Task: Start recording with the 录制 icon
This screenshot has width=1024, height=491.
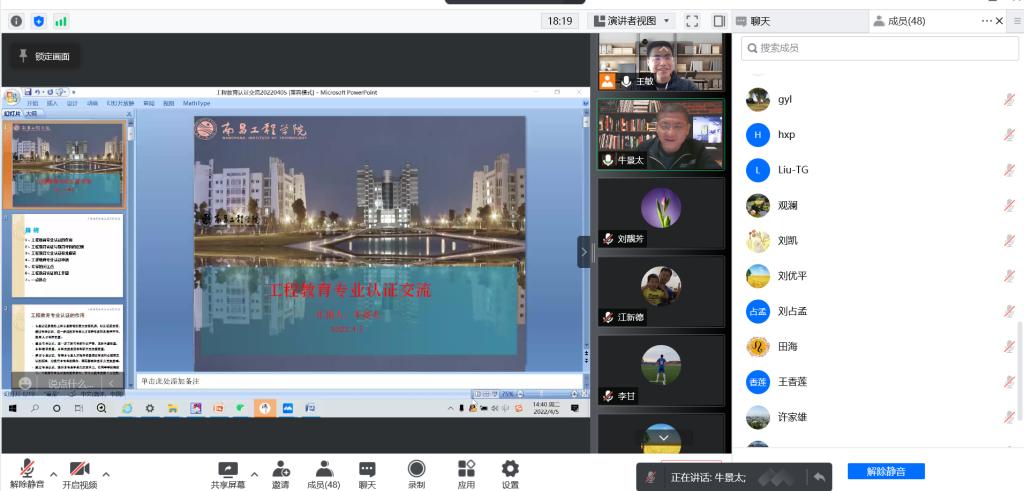Action: (416, 474)
